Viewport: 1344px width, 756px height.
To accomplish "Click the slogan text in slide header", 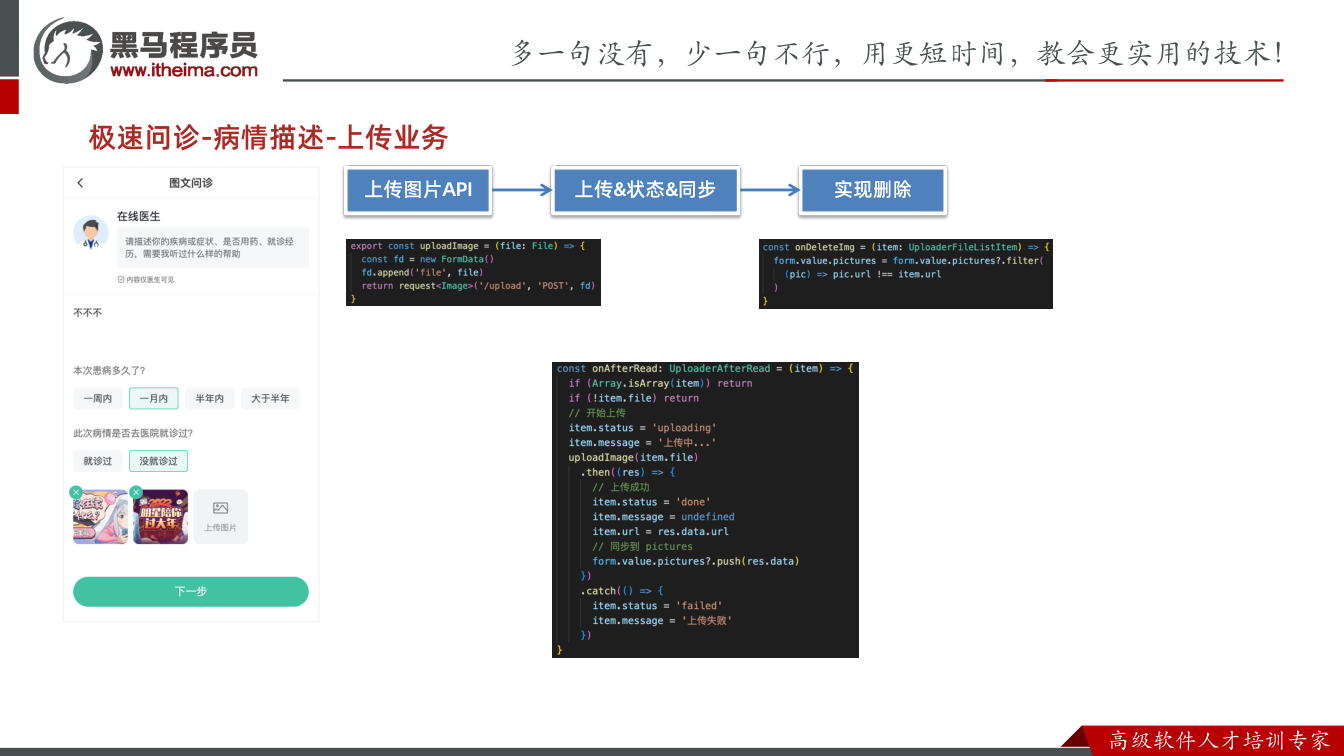I will pos(897,53).
